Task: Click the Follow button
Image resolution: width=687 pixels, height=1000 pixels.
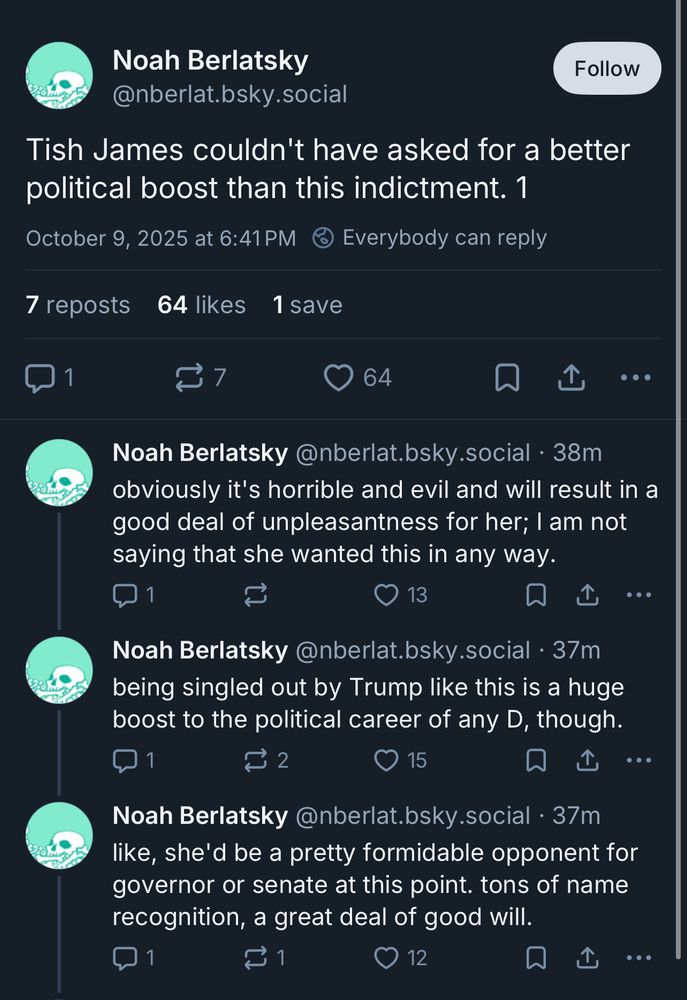Action: pos(606,69)
